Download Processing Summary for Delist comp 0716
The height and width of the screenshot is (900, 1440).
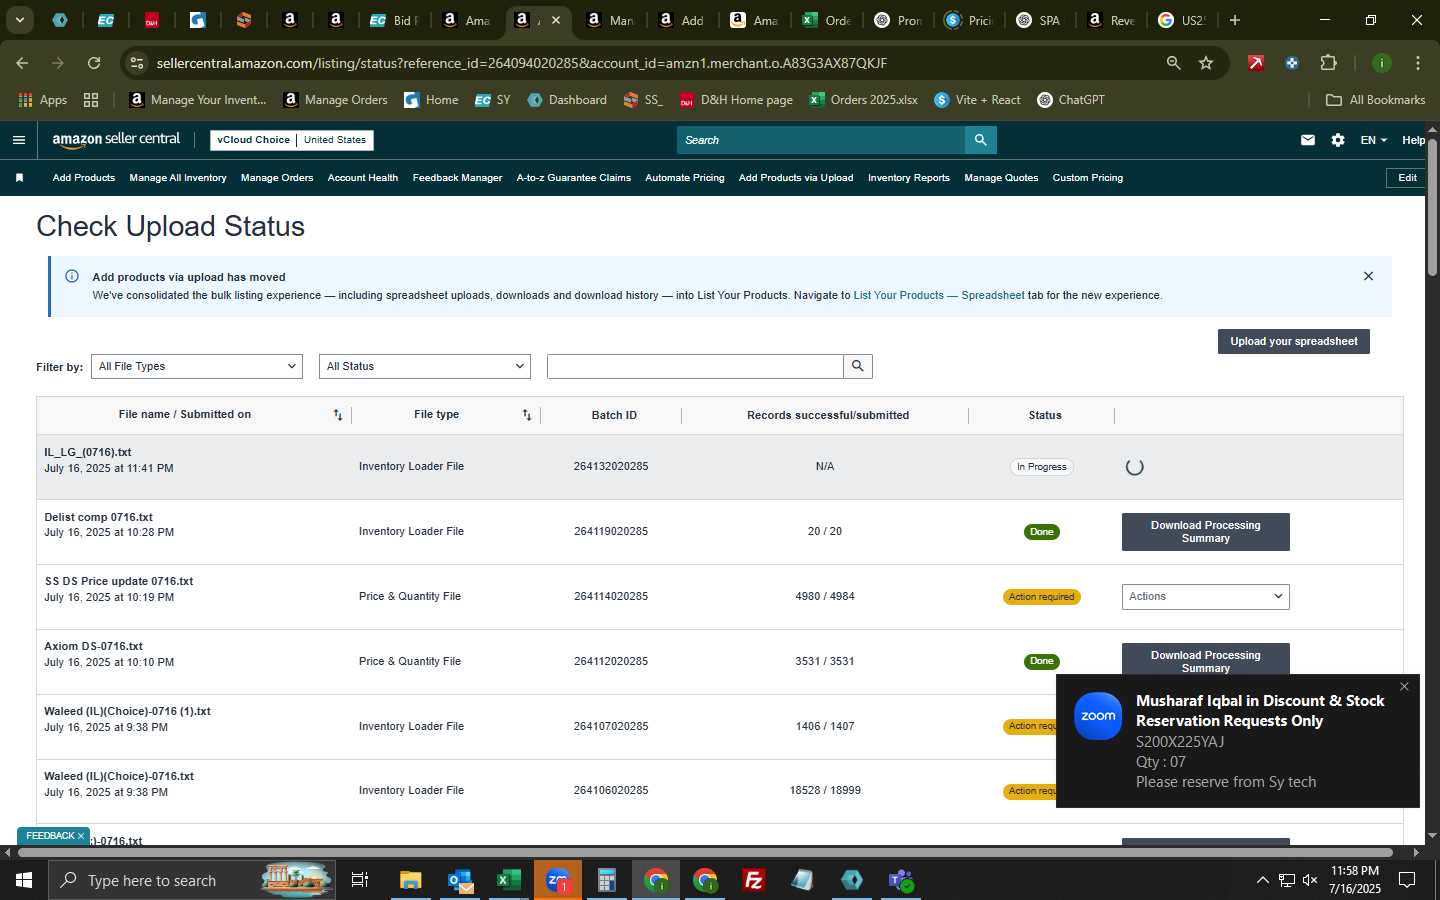point(1206,532)
